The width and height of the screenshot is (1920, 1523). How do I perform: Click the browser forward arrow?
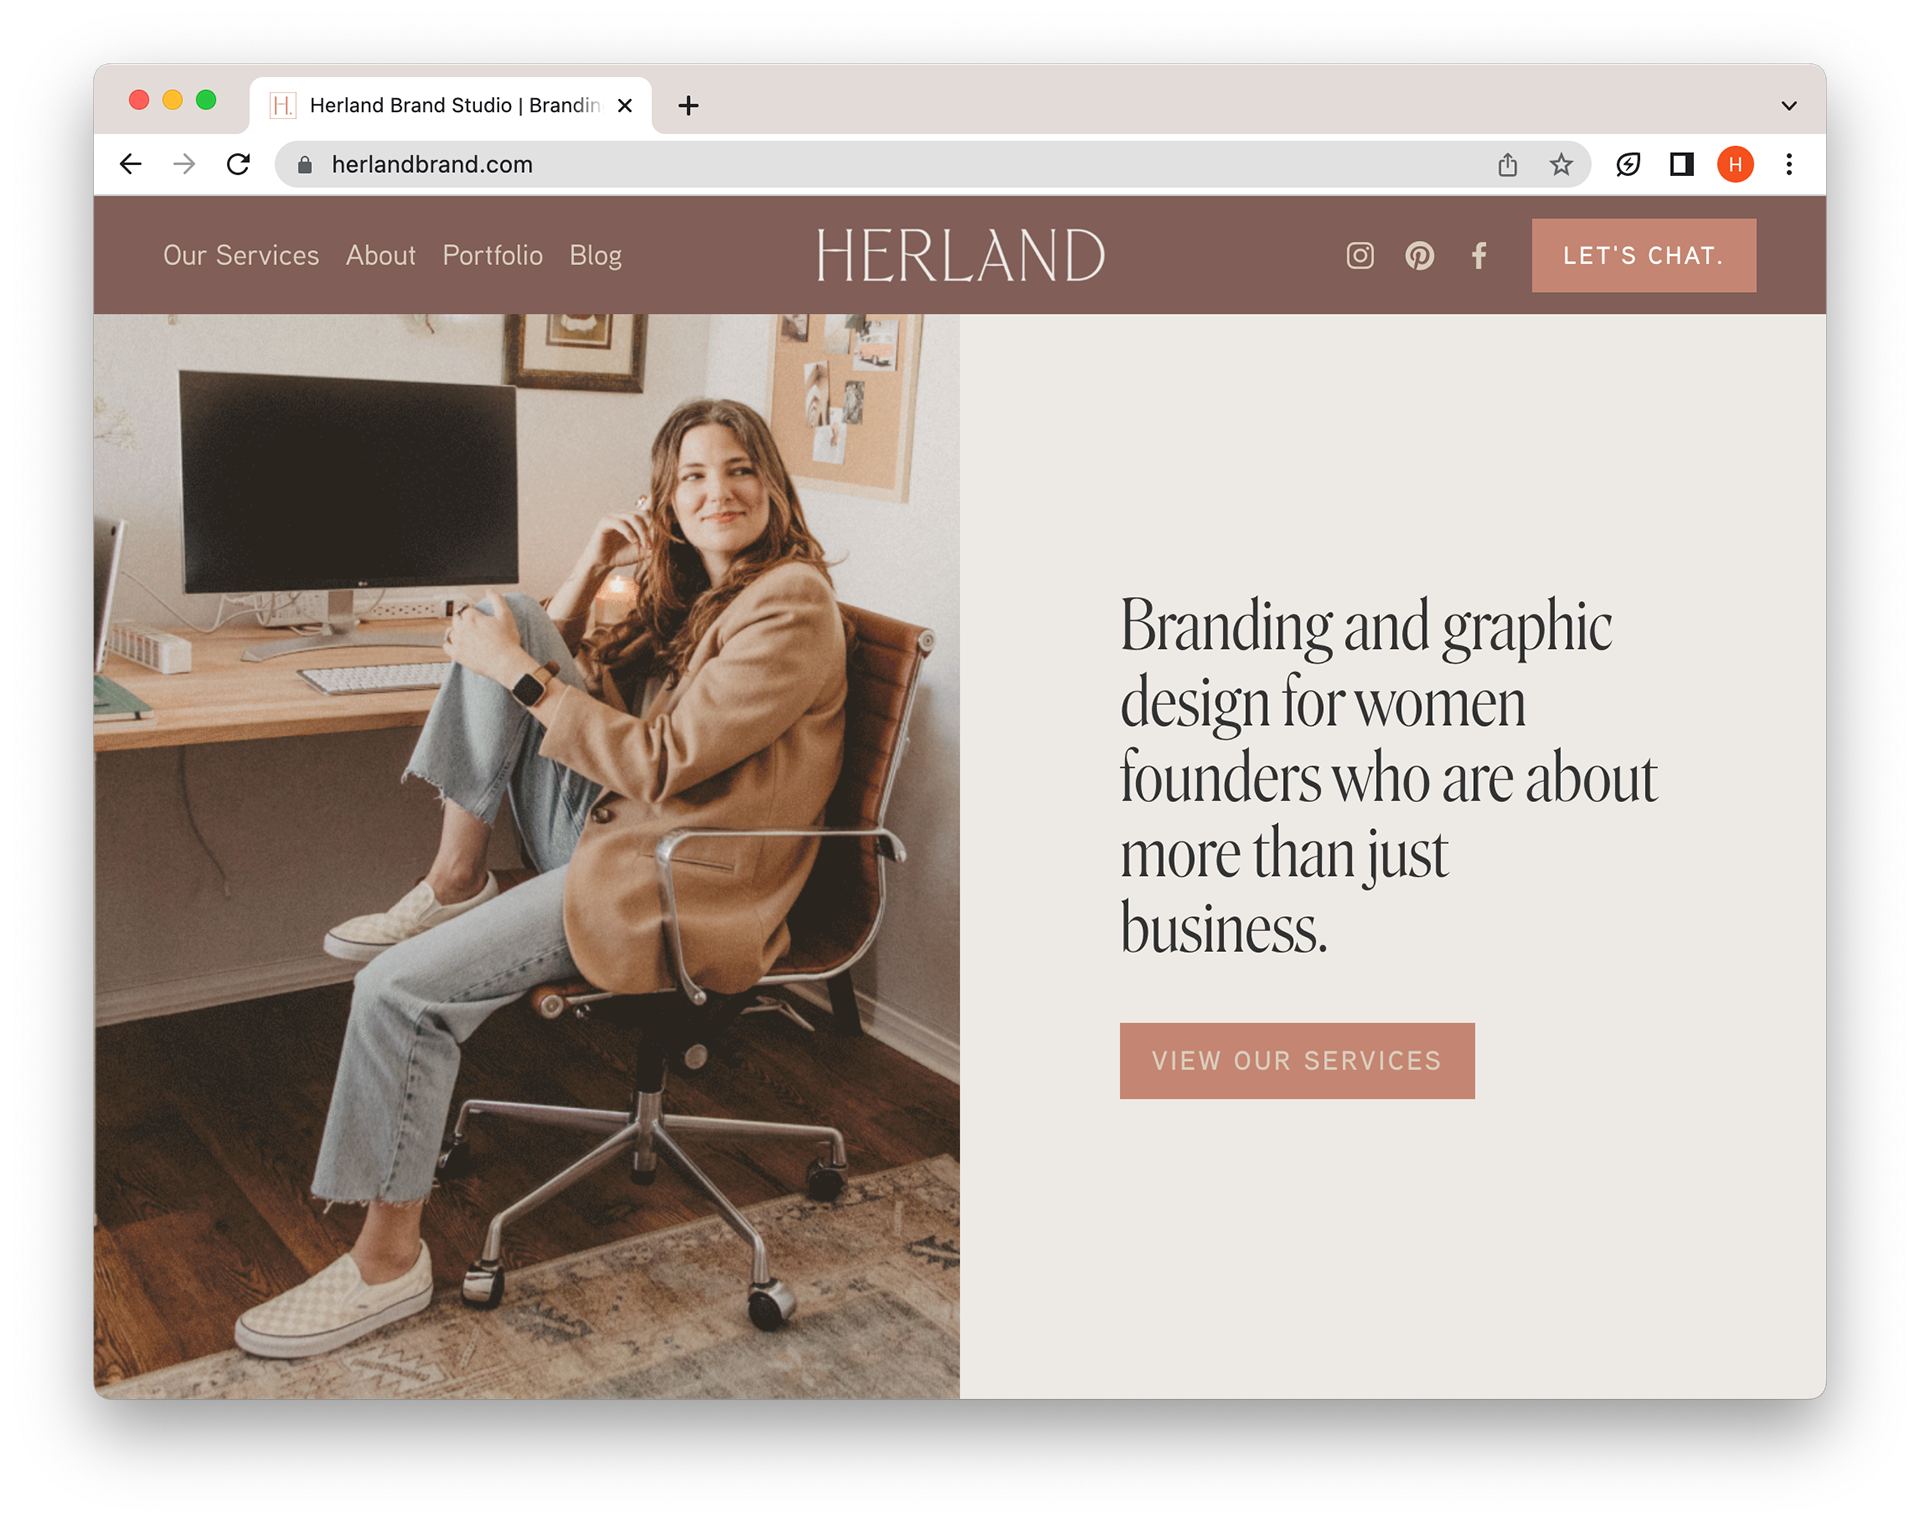[x=184, y=164]
